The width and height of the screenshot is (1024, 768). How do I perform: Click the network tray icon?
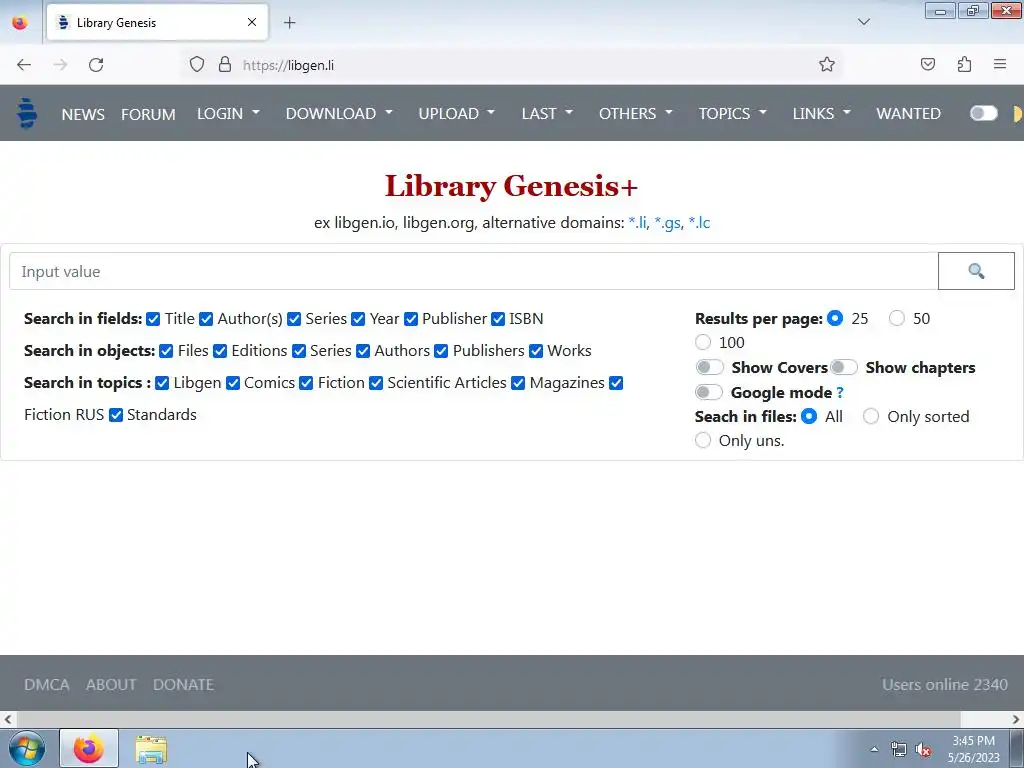click(x=899, y=750)
